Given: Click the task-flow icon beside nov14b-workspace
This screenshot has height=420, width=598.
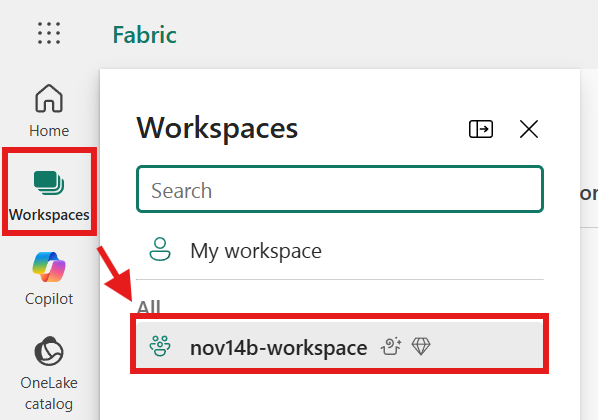Looking at the screenshot, I should pos(391,346).
